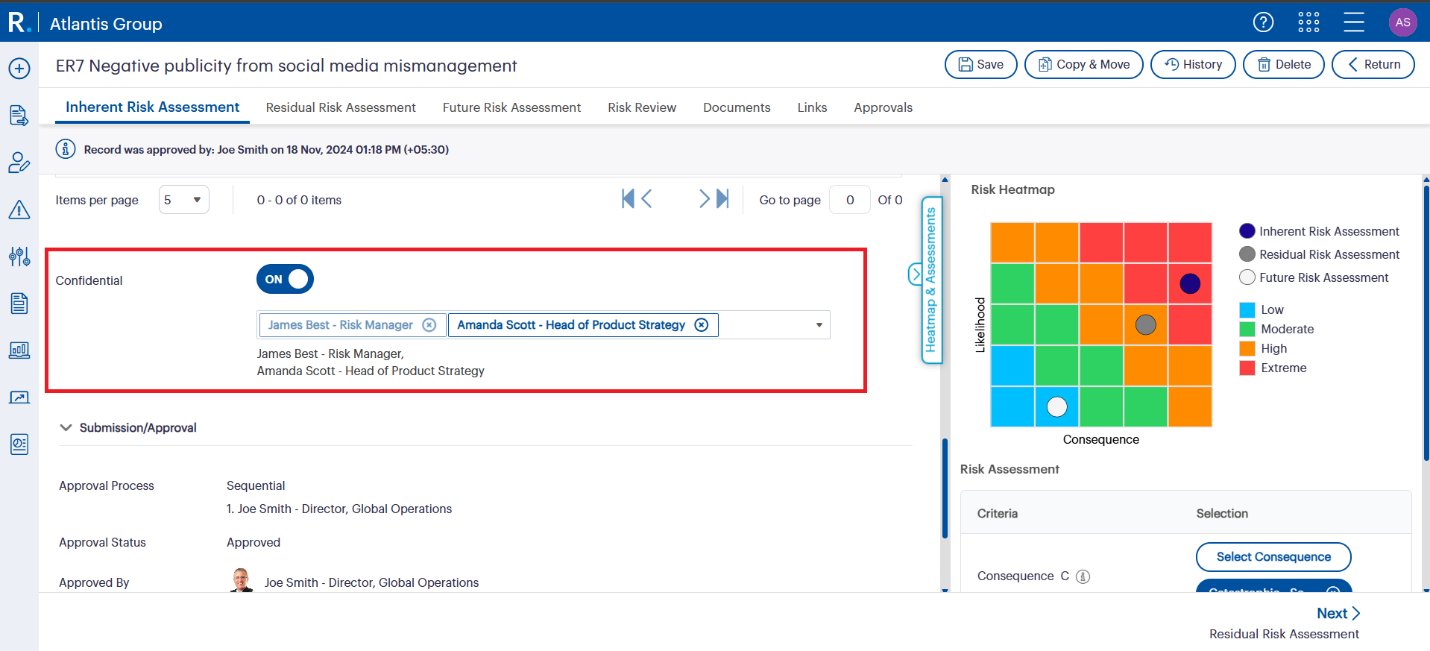Click info icon next to Consequence C

1082,576
